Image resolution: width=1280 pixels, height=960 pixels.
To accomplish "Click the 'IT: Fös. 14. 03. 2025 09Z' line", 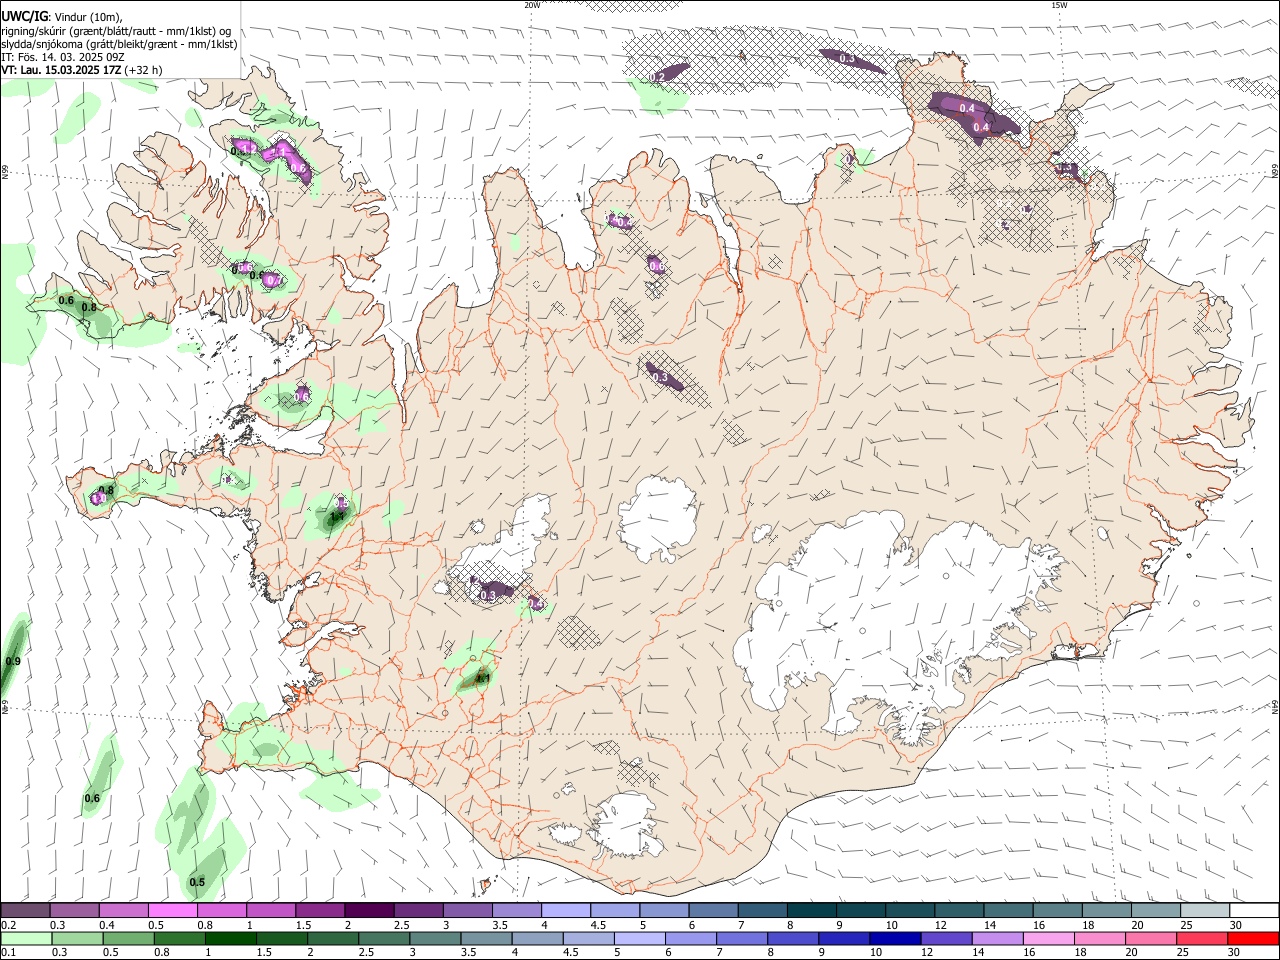I will click(63, 57).
